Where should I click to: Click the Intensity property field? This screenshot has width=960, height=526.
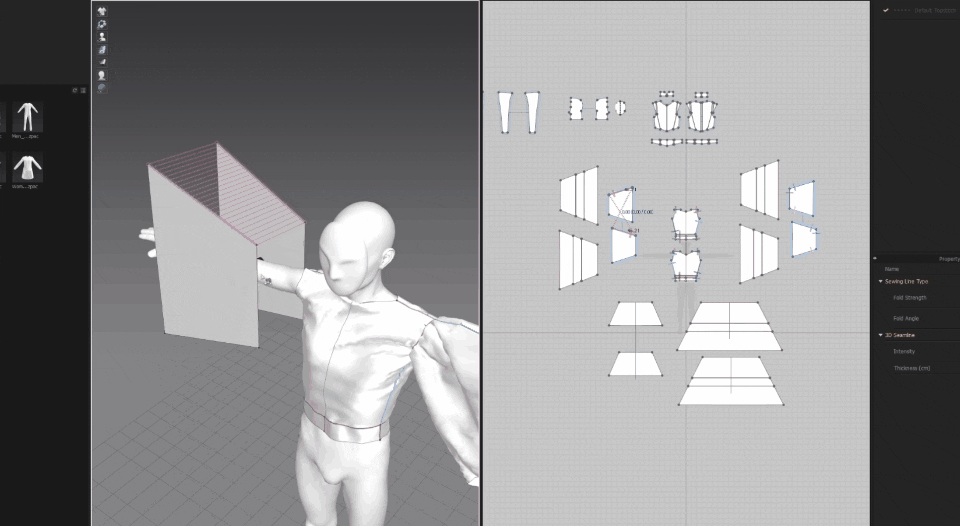904,351
